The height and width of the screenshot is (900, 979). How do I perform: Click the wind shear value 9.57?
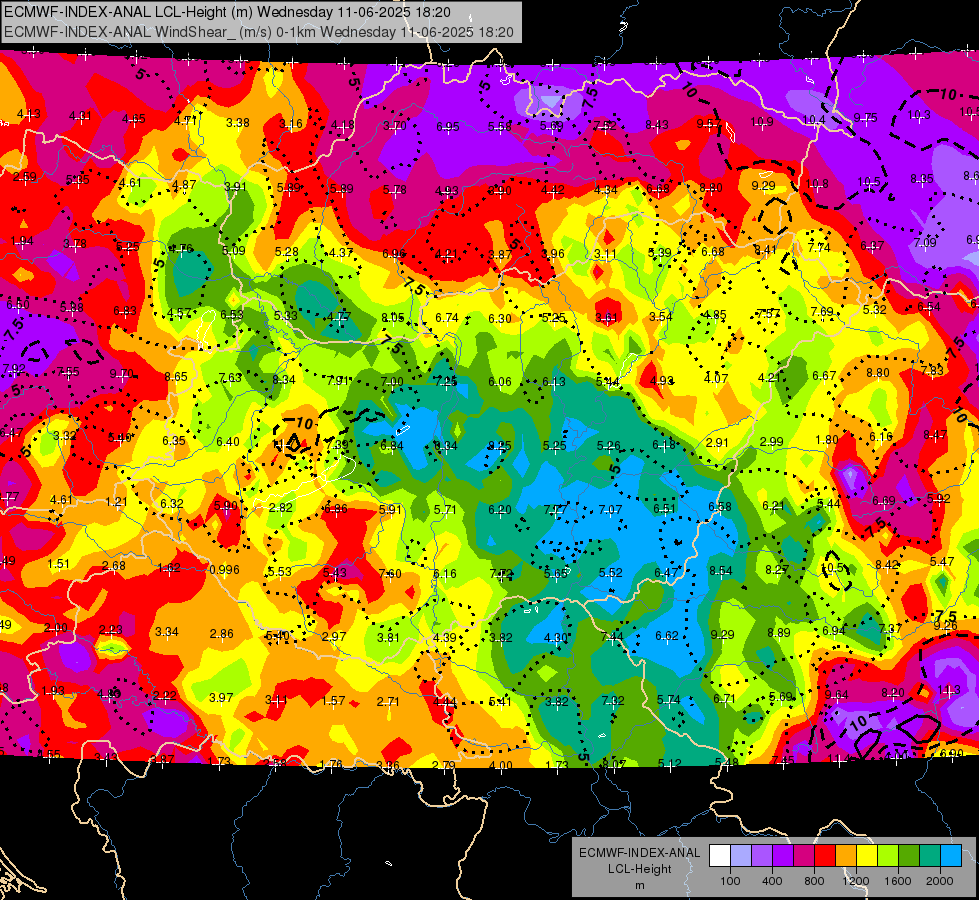(x=709, y=123)
